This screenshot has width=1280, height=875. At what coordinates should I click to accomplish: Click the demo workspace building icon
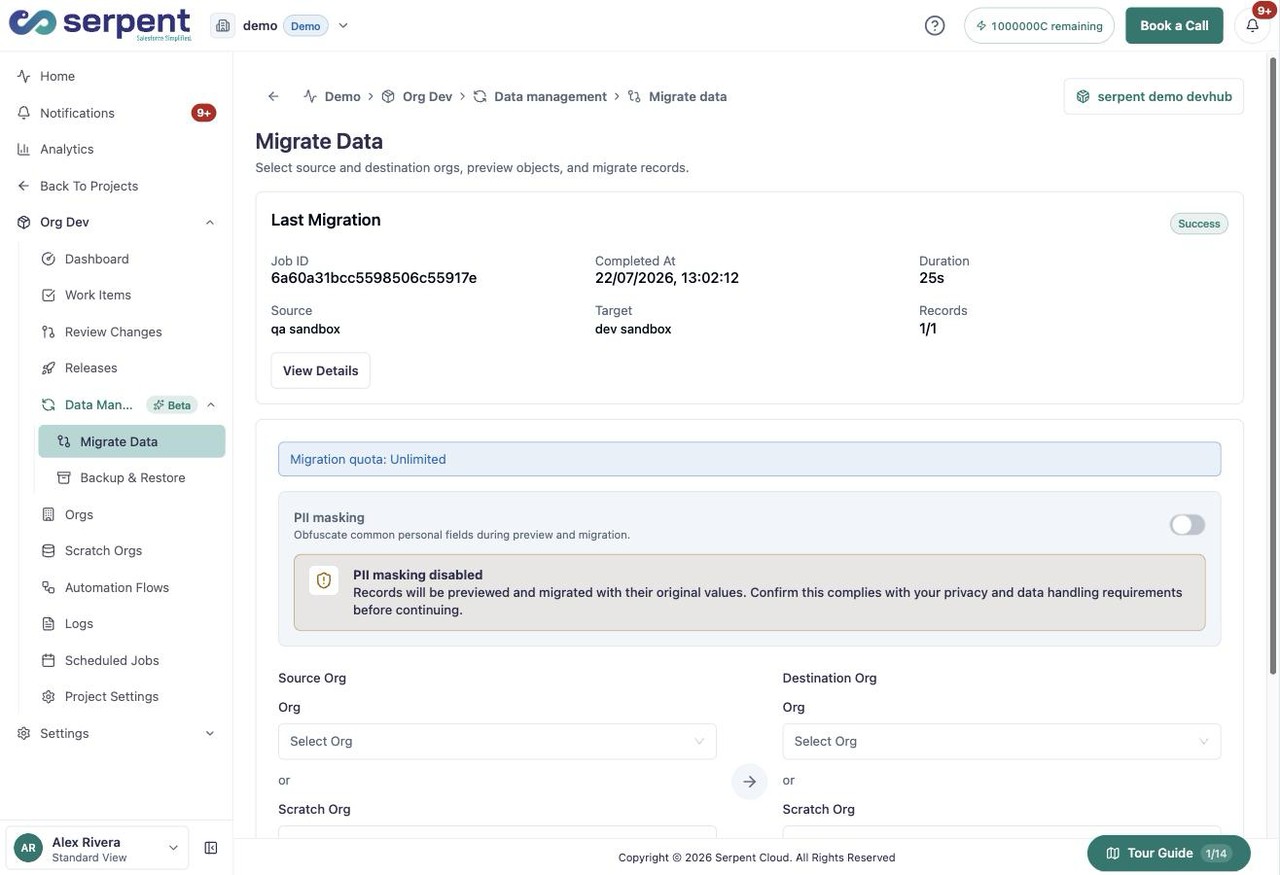[223, 26]
